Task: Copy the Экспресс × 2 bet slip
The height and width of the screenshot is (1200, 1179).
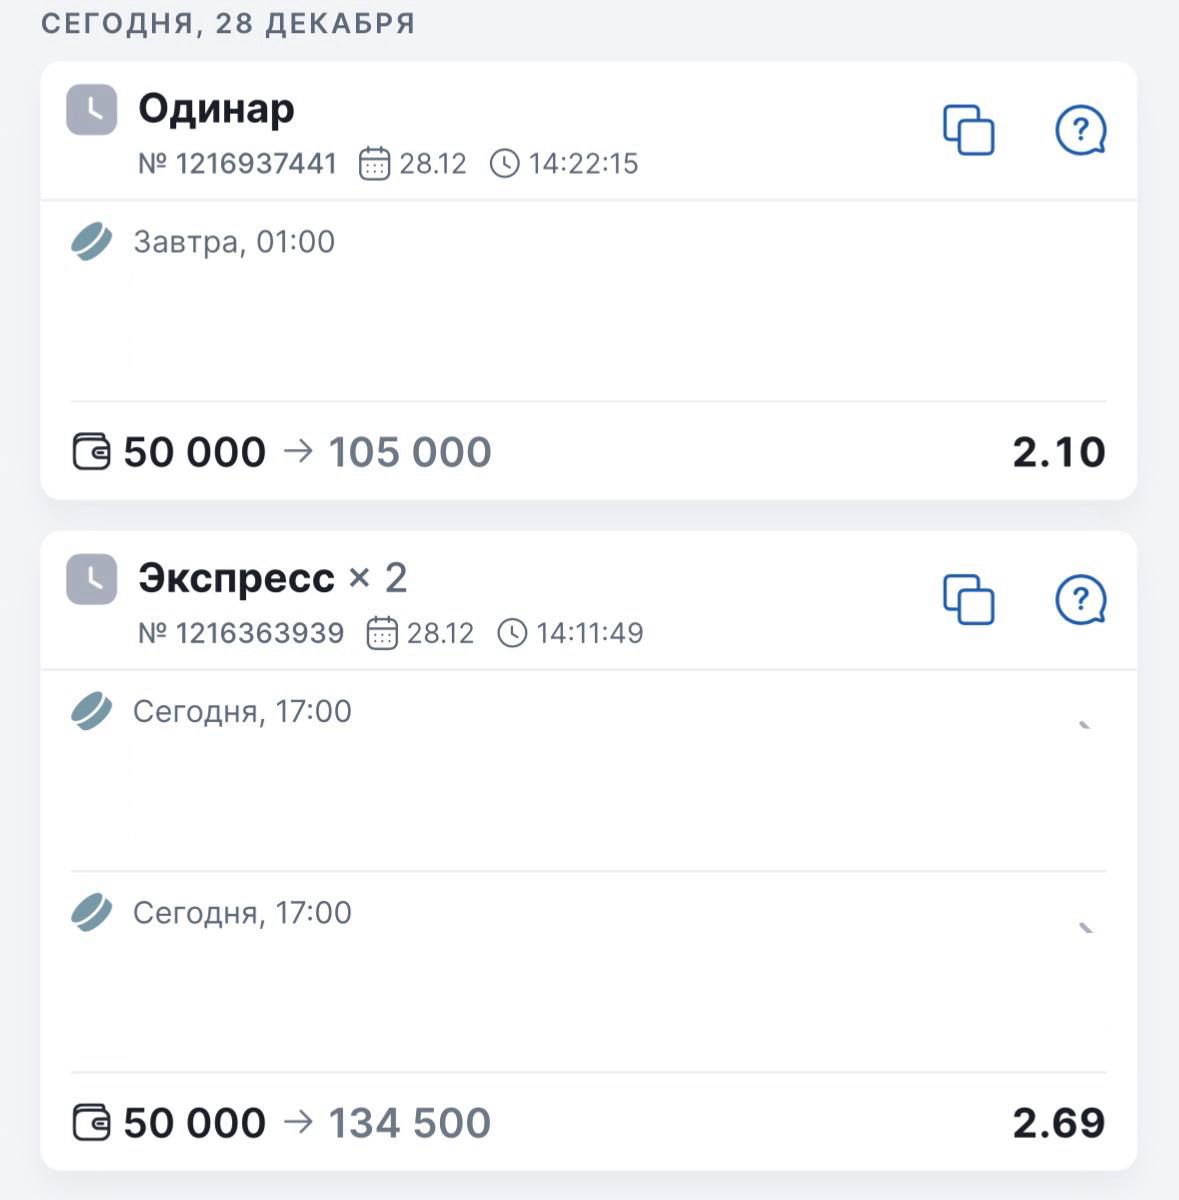Action: click(968, 600)
